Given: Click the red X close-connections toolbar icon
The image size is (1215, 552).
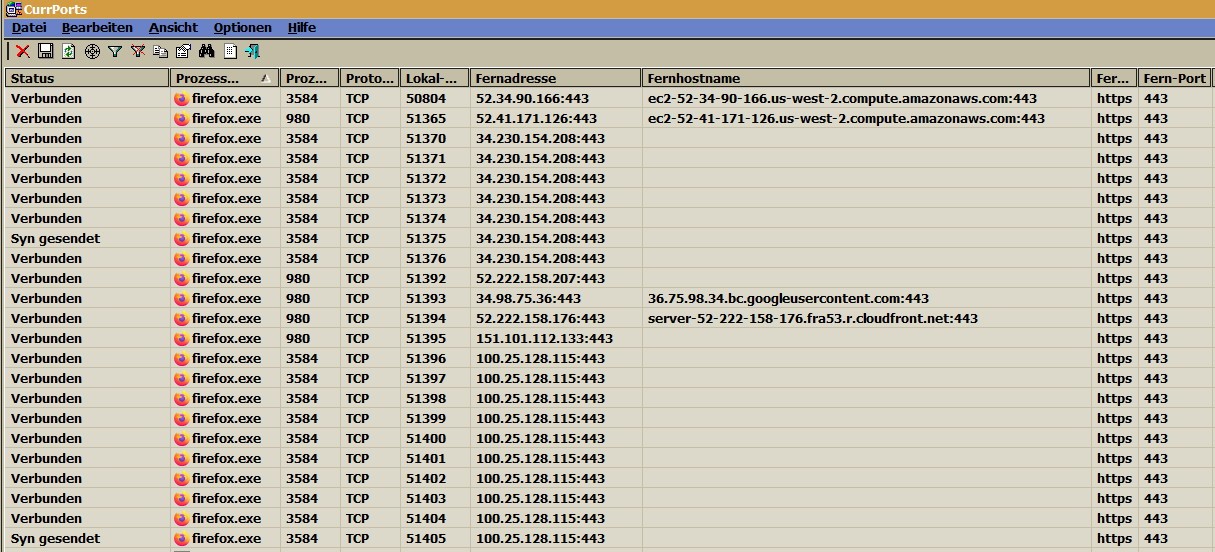Looking at the screenshot, I should tap(22, 51).
